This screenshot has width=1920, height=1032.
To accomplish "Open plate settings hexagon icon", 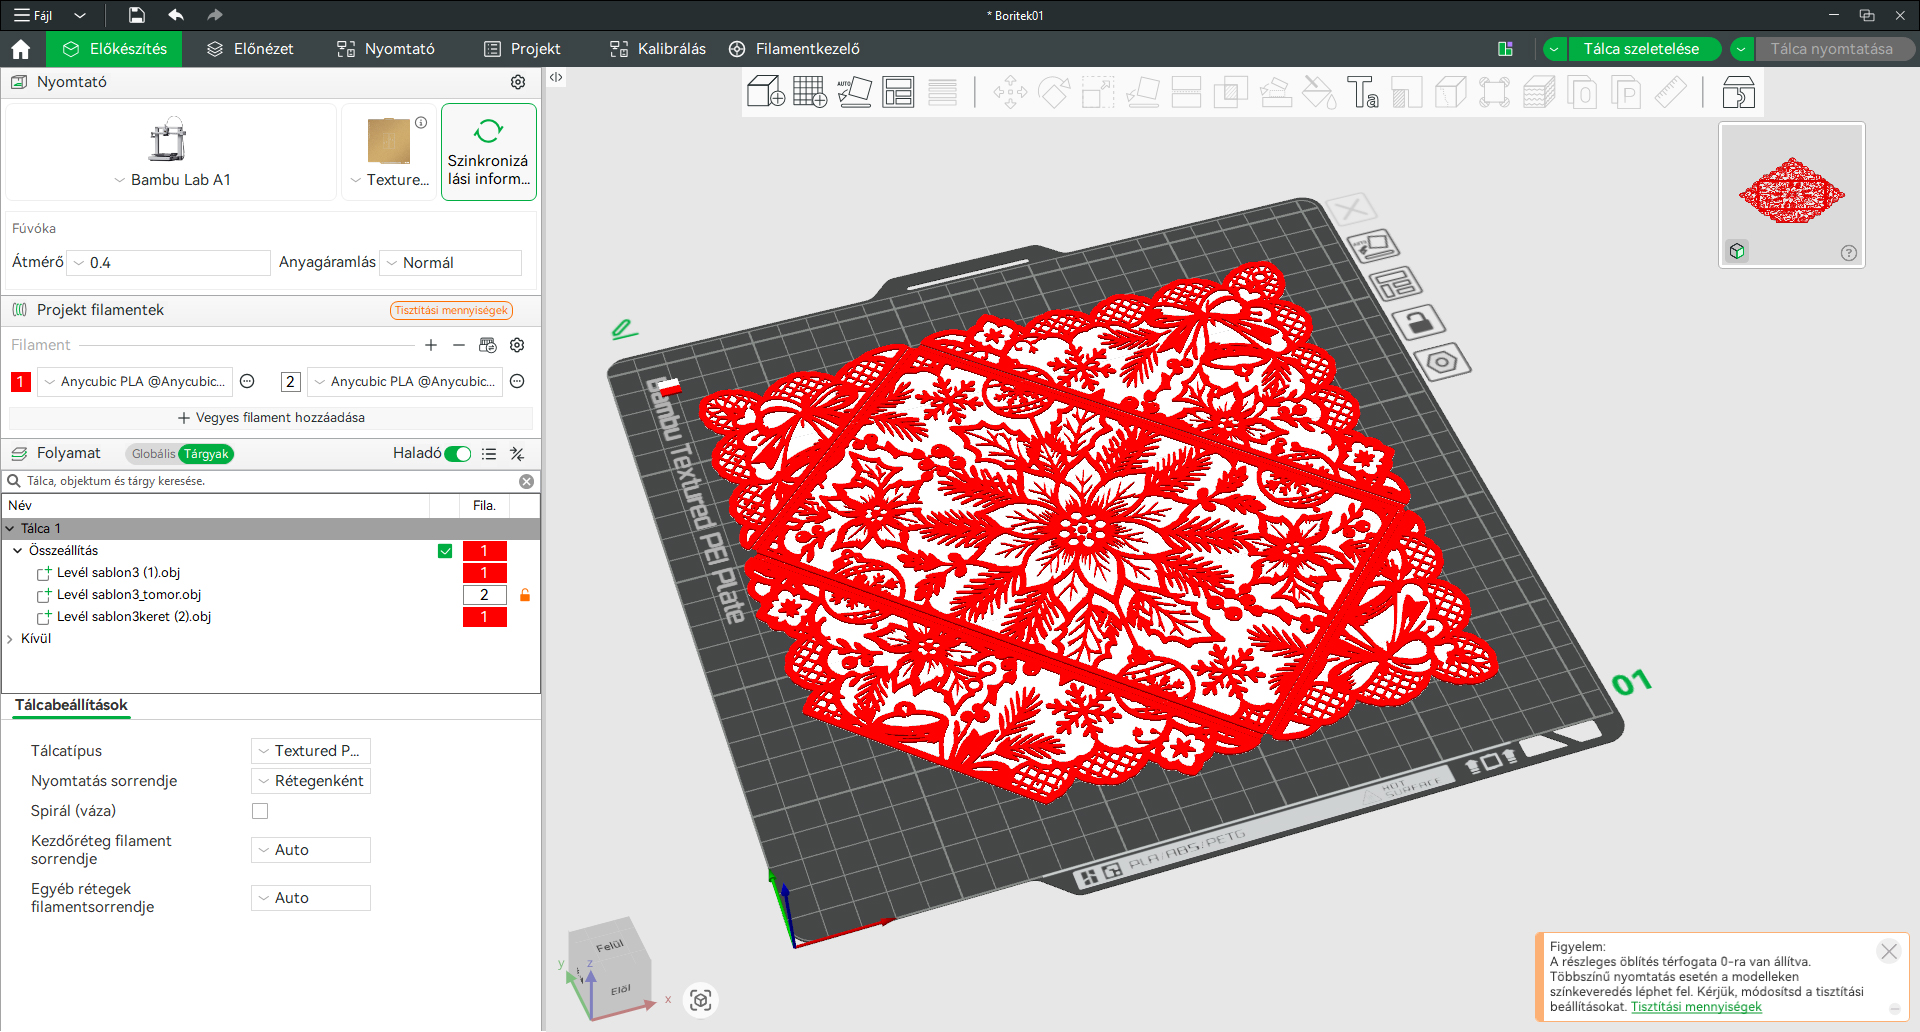I will (1441, 361).
